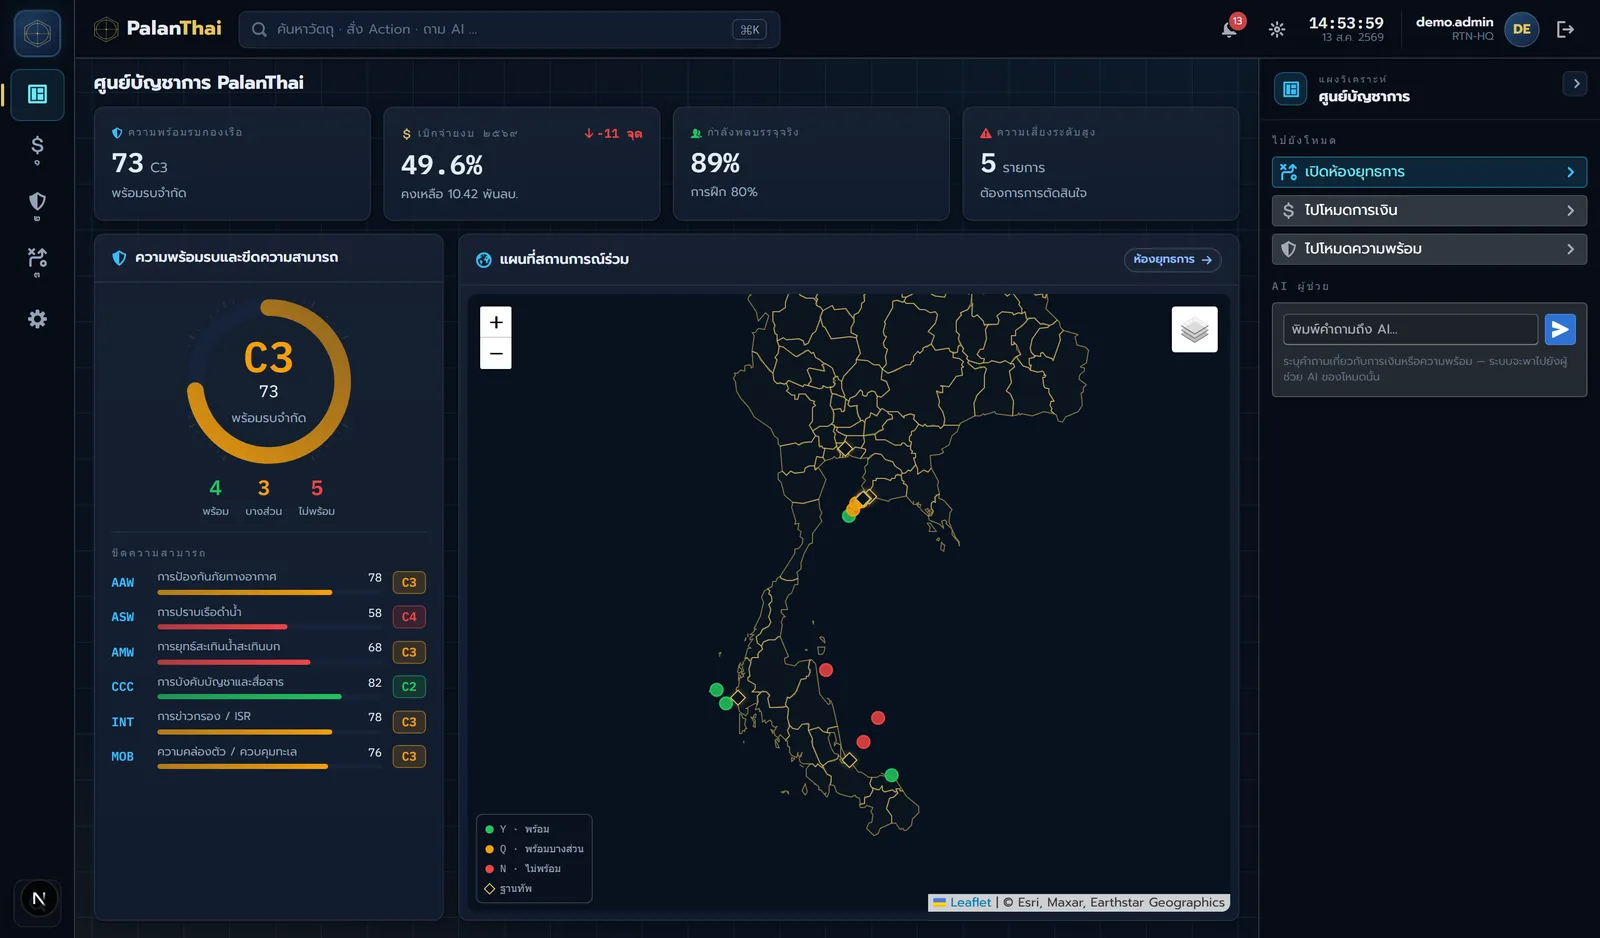Screen dimensions: 1600x938
Task: Click the Next.js N badge
Action: [39, 898]
